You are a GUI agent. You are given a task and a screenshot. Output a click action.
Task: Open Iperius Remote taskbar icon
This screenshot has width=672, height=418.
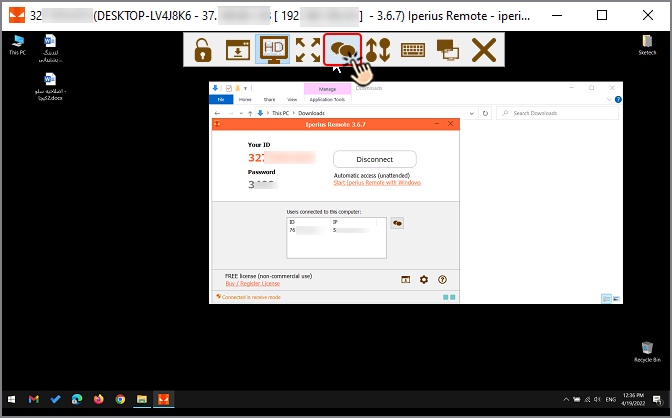[163, 399]
